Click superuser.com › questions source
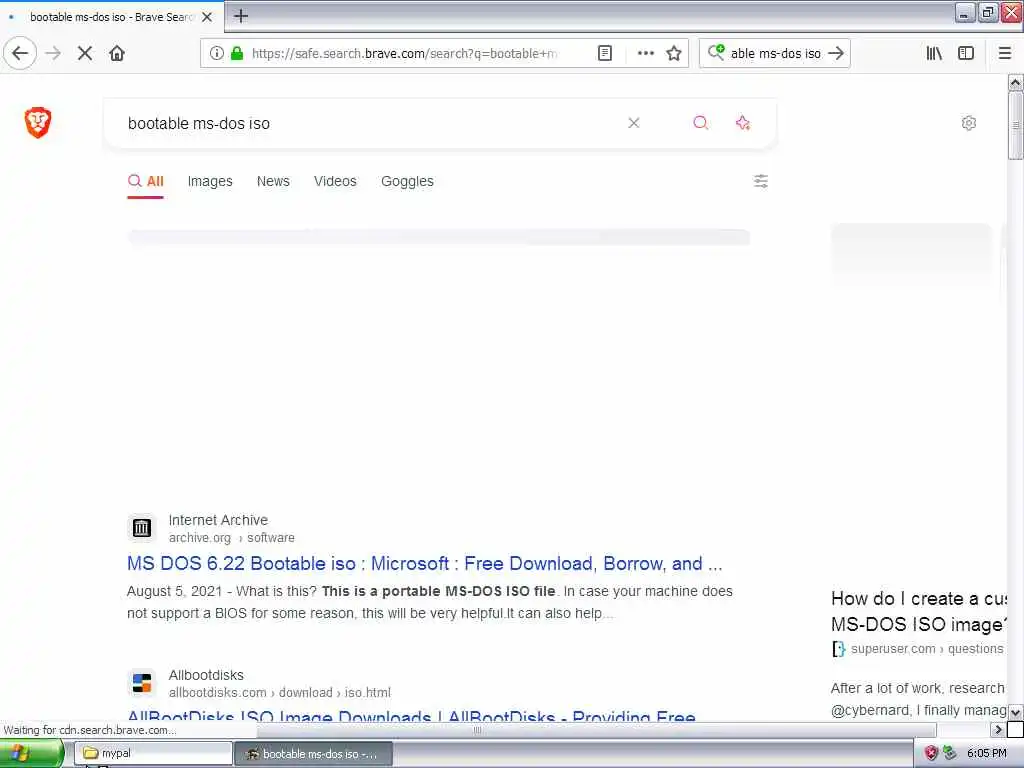This screenshot has height=768, width=1024. (927, 649)
